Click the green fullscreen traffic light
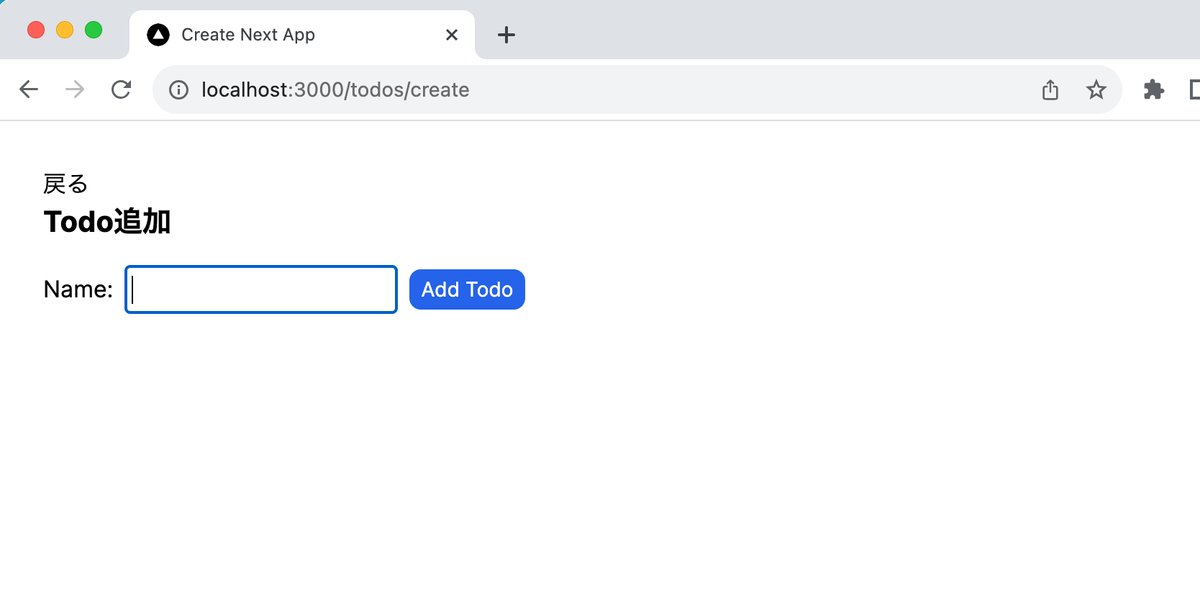1200x612 pixels. click(93, 31)
